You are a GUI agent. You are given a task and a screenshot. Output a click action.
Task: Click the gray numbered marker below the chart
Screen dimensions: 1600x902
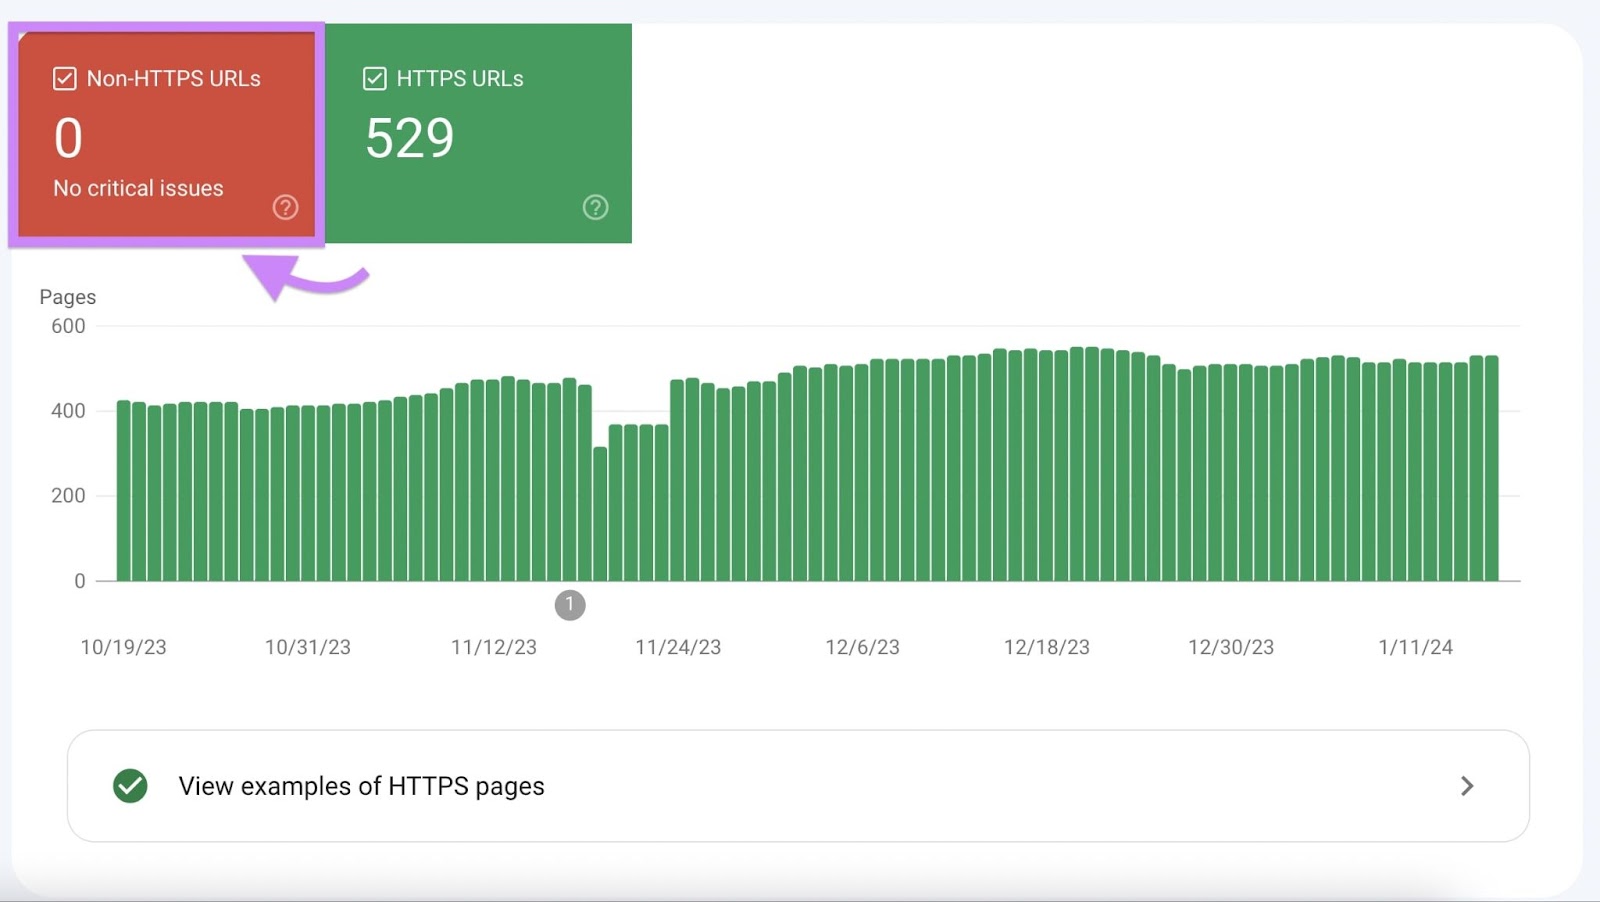570,604
